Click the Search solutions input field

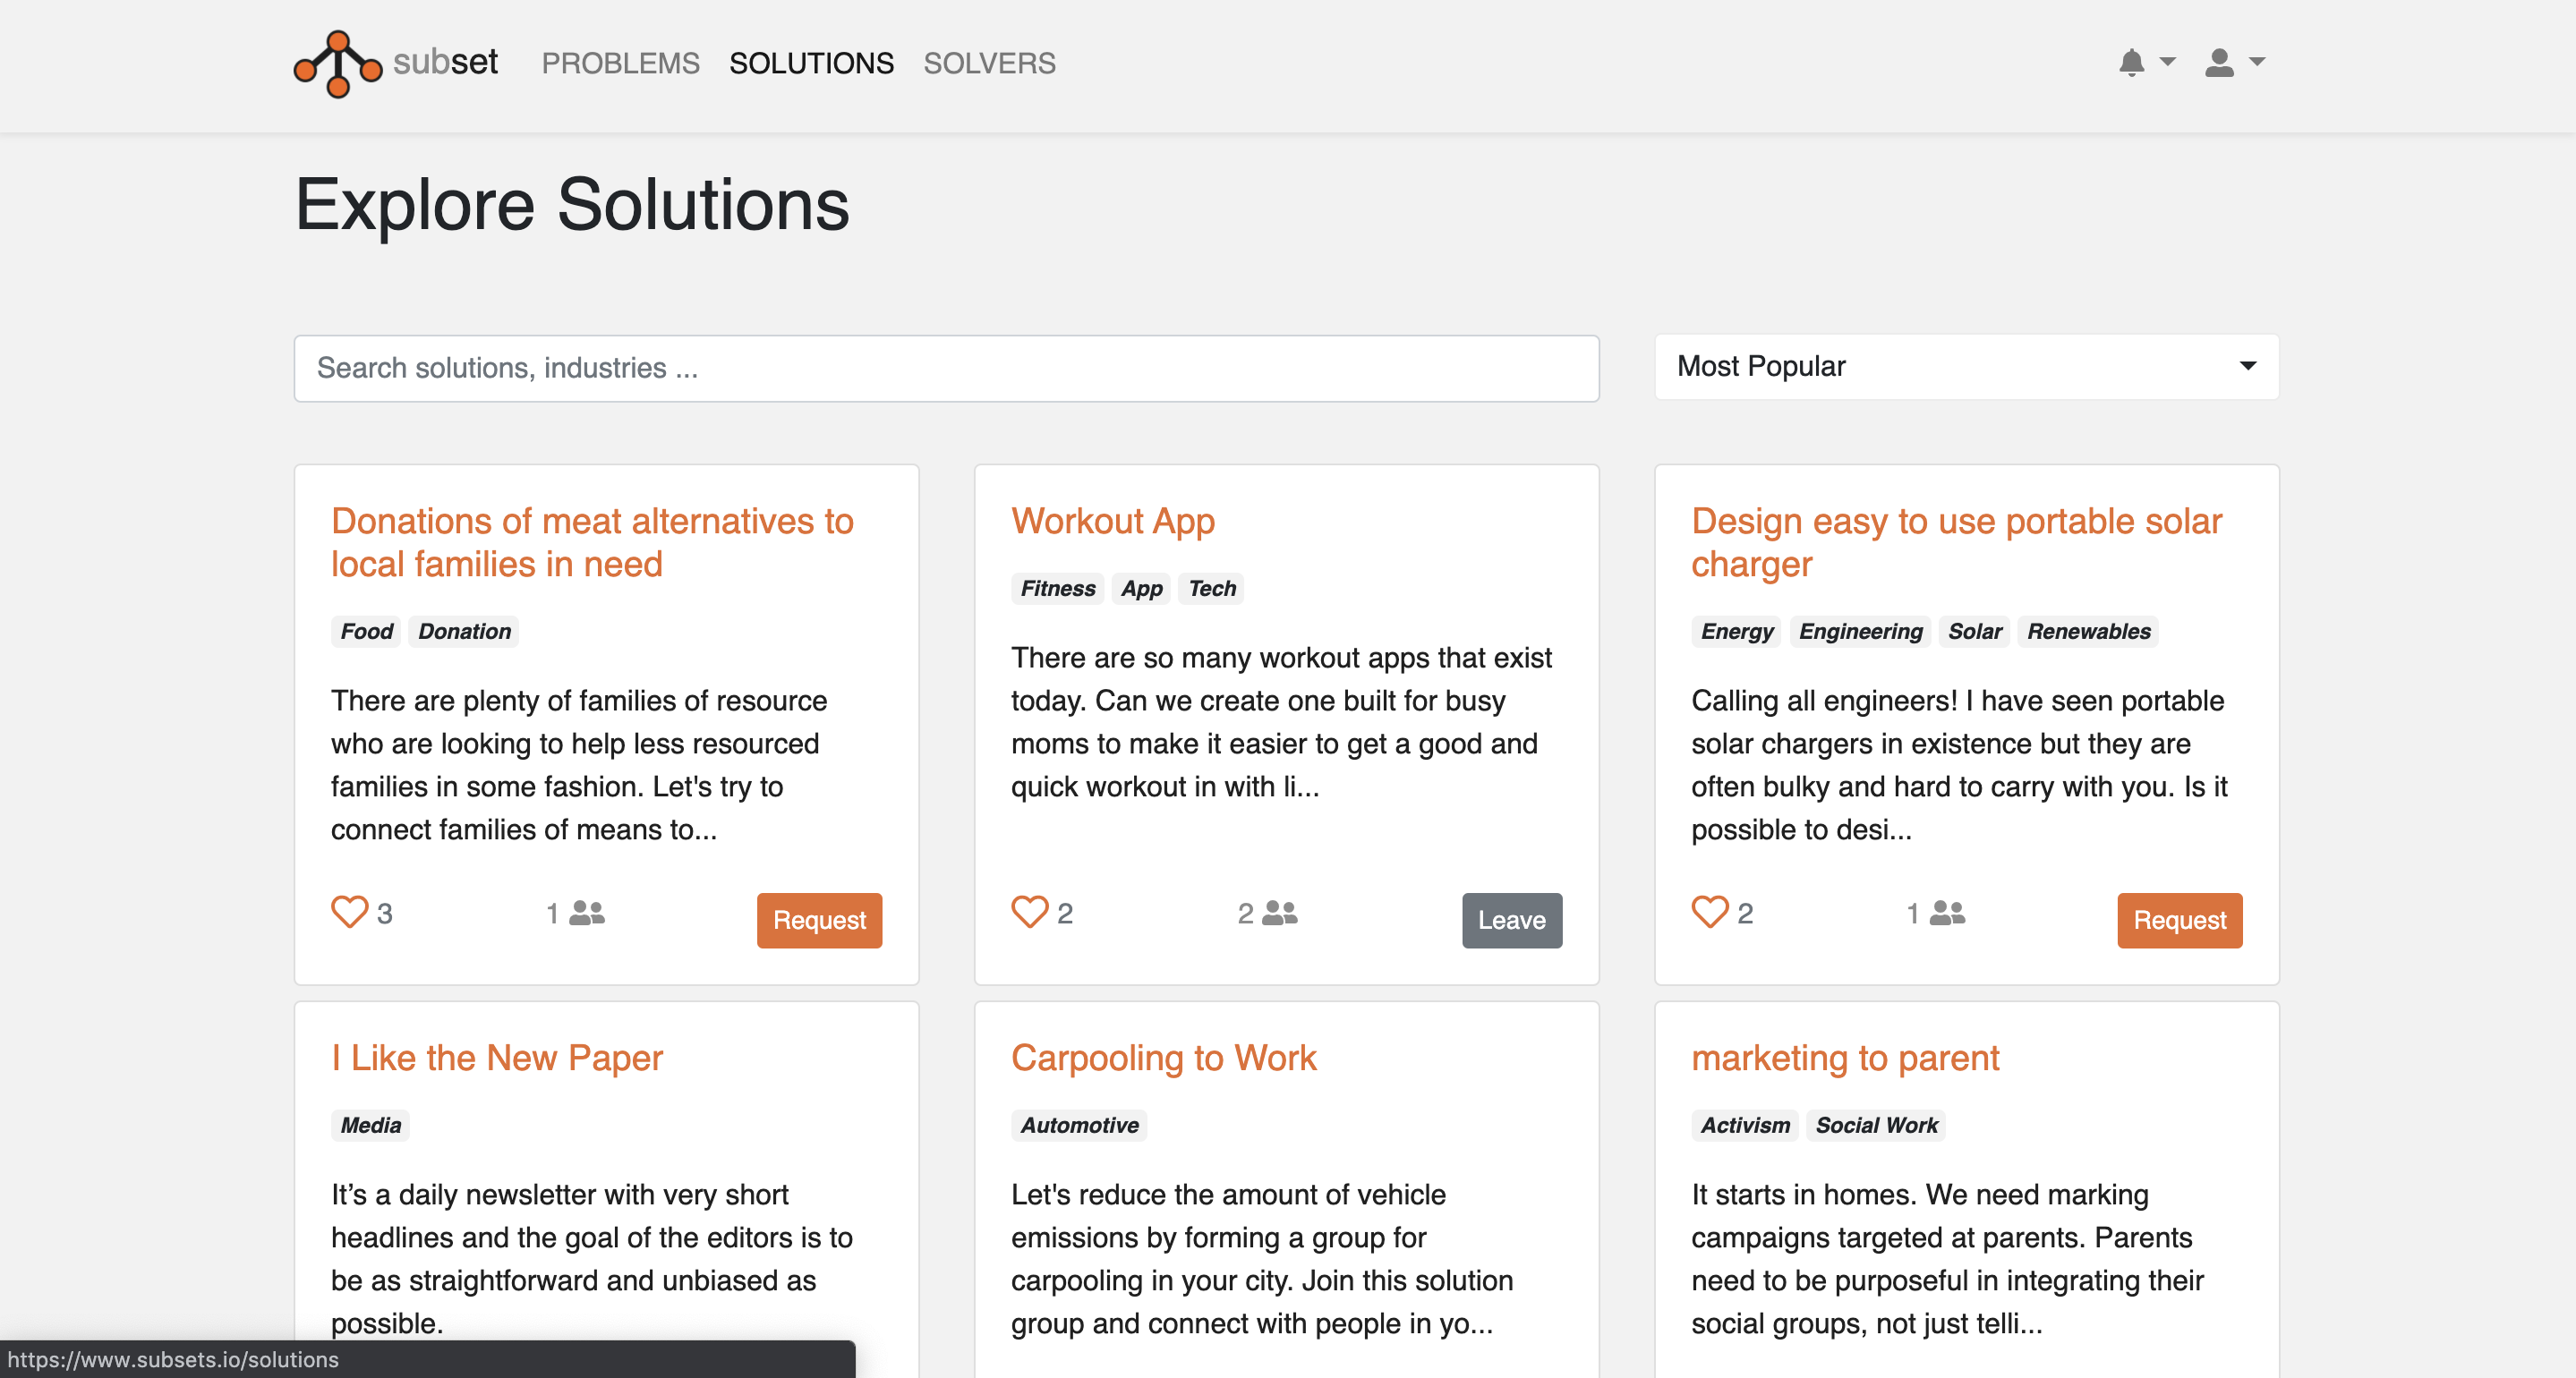click(x=945, y=368)
